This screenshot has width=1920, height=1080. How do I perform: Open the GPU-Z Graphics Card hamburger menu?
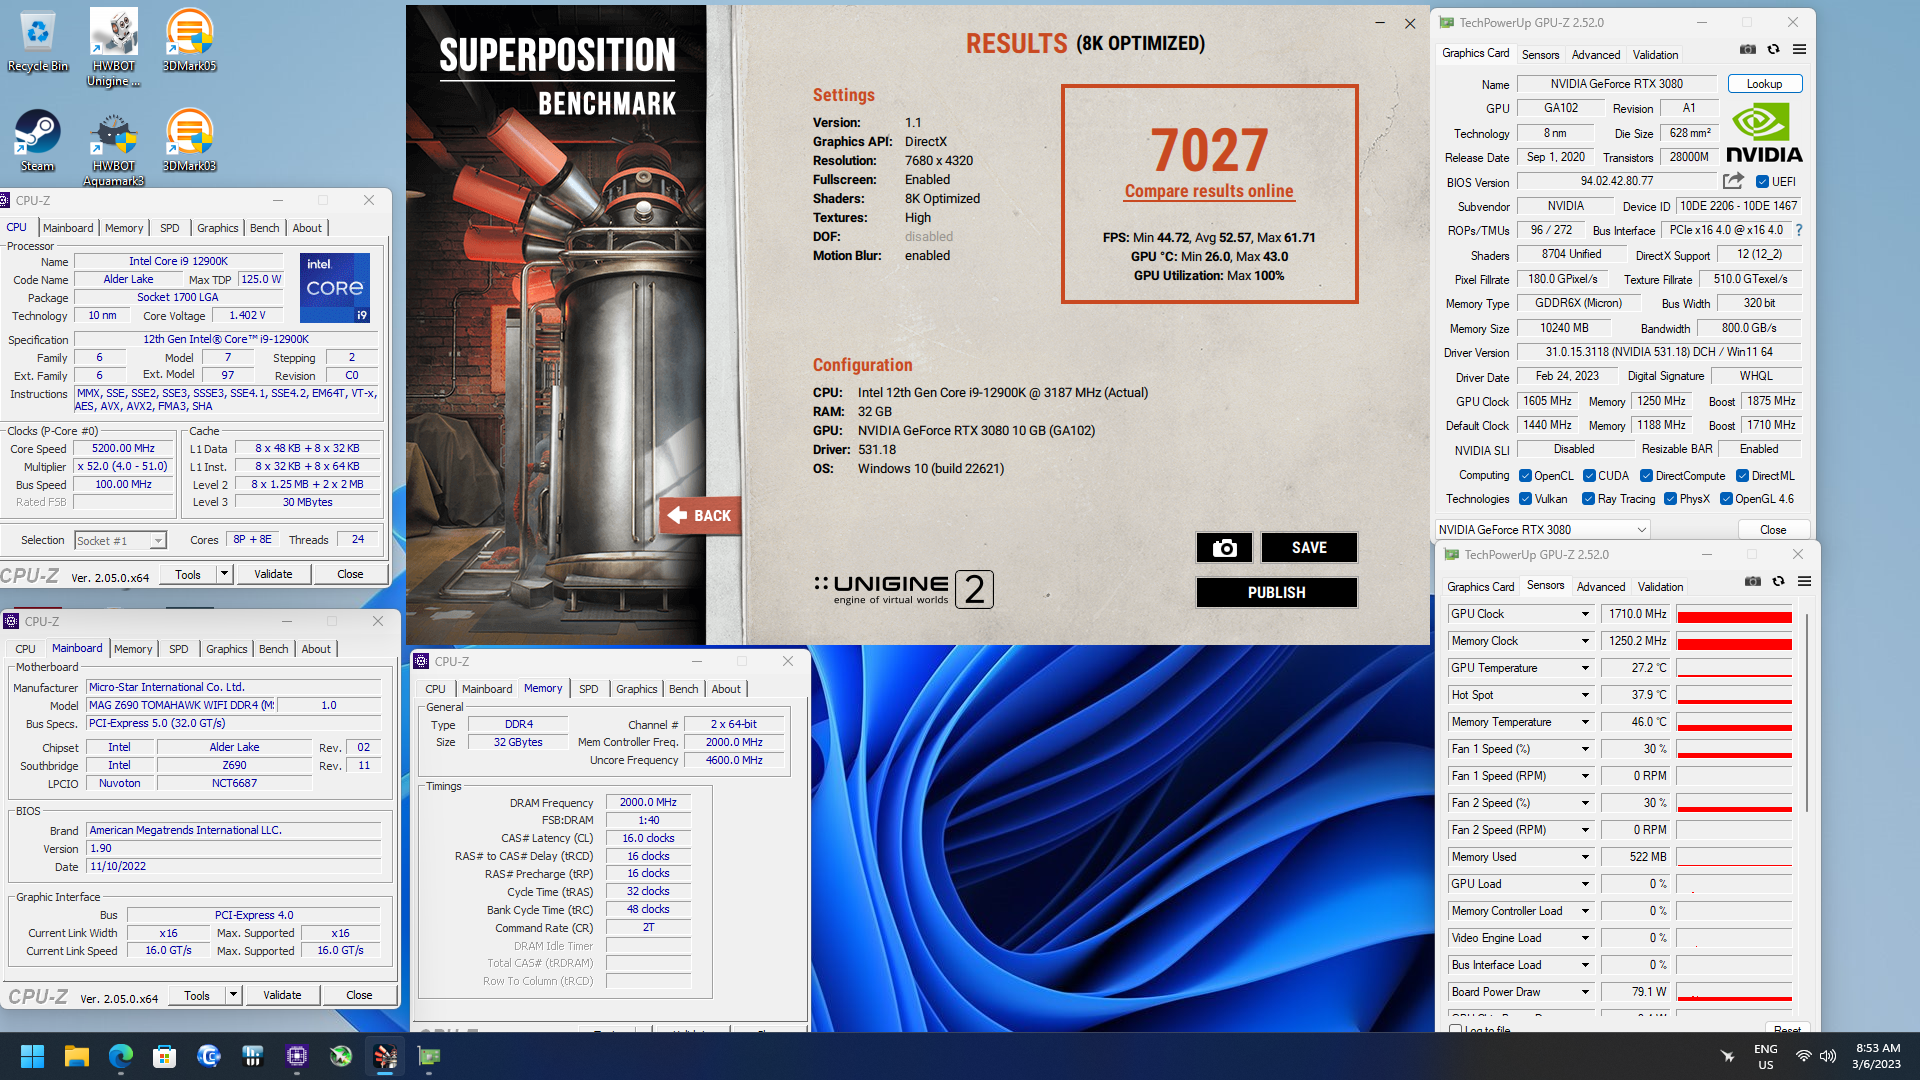1799,49
